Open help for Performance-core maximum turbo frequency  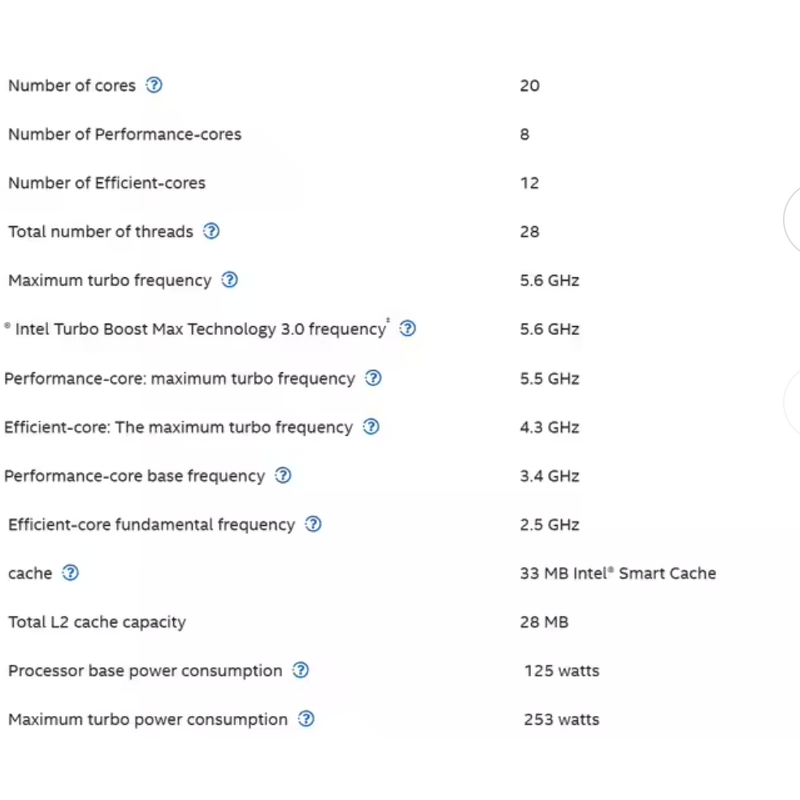click(373, 378)
